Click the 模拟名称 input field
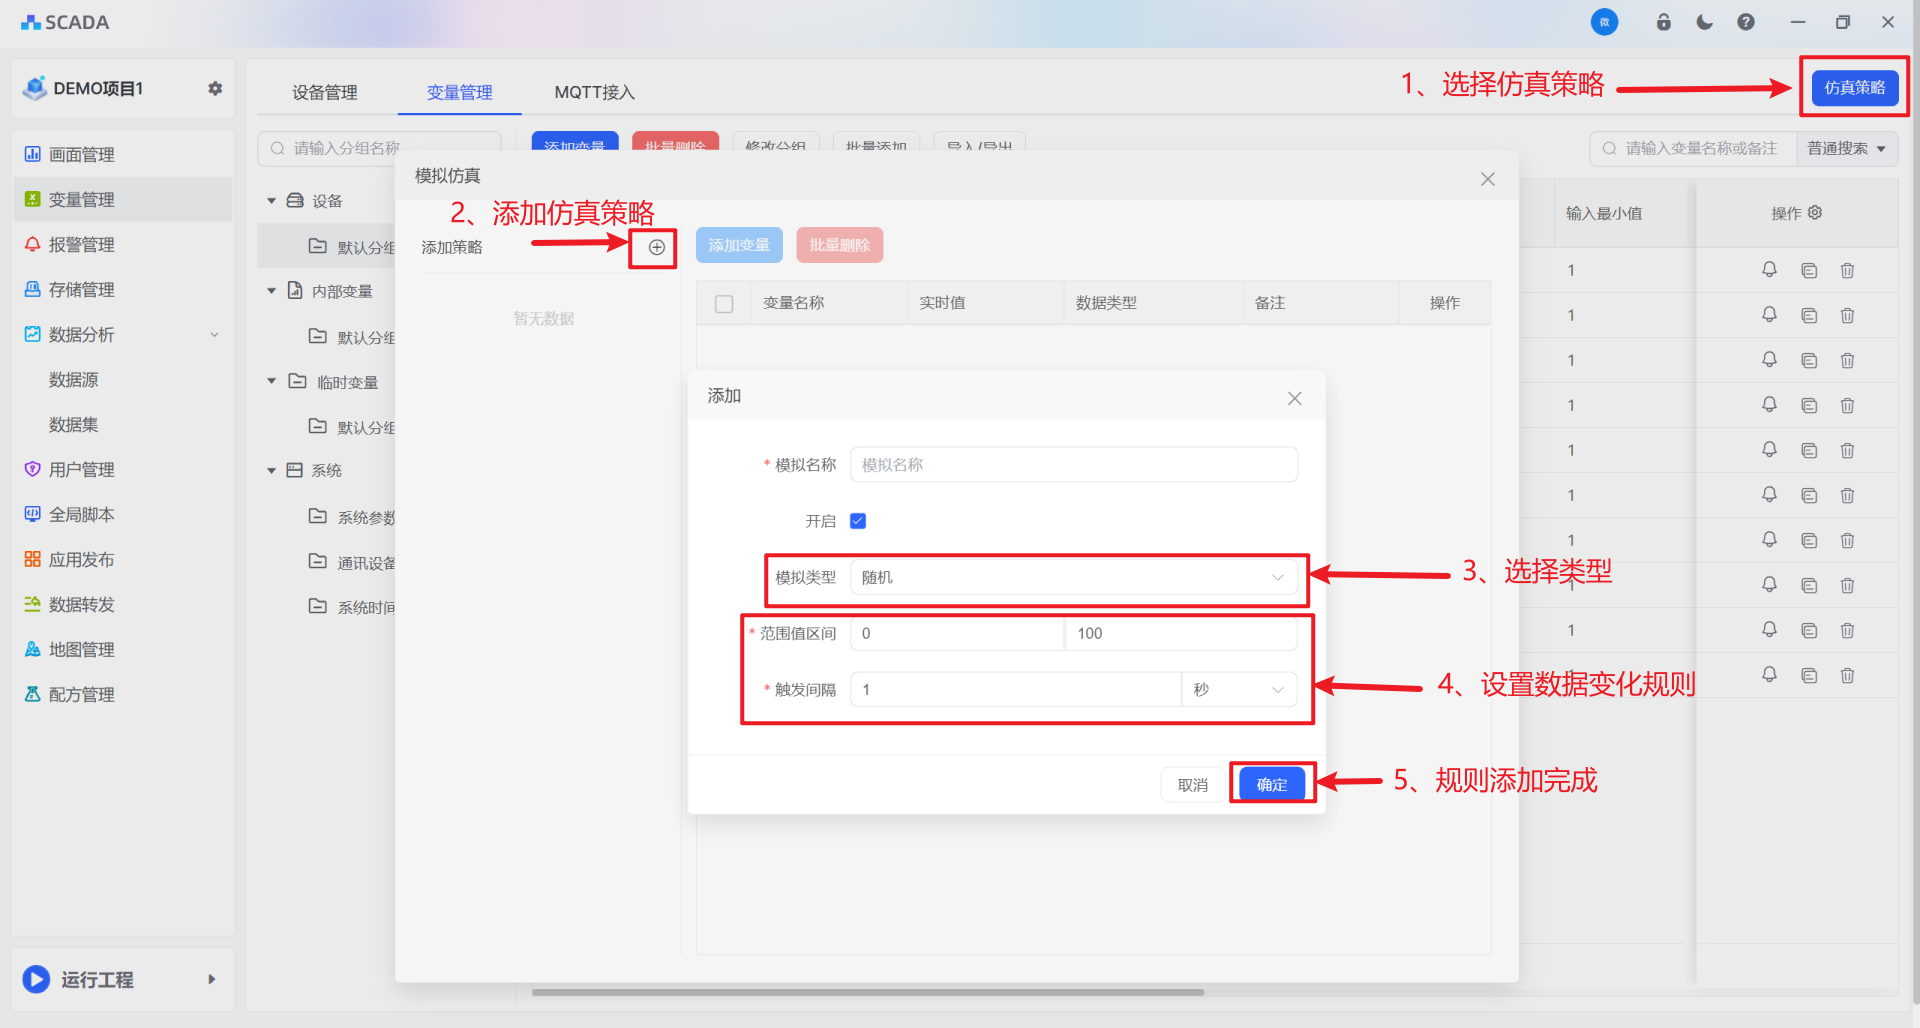This screenshot has width=1920, height=1028. coord(1073,465)
